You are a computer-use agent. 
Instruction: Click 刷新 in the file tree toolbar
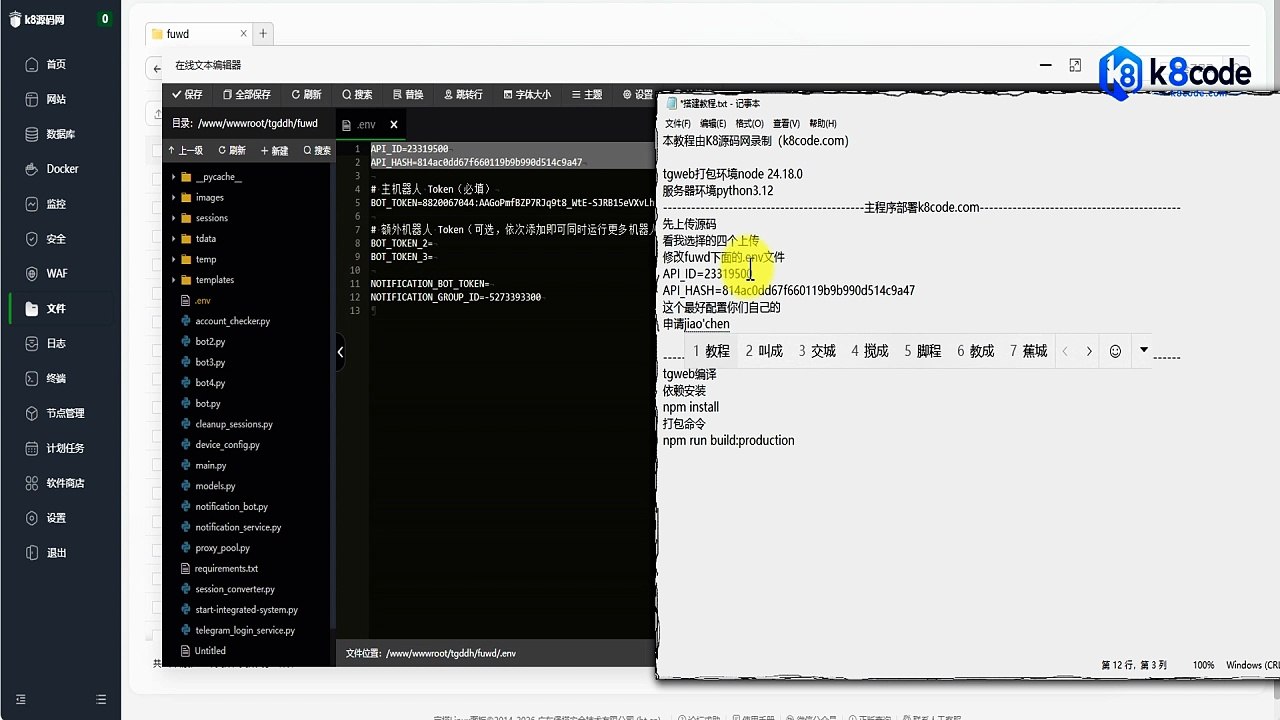tap(232, 151)
